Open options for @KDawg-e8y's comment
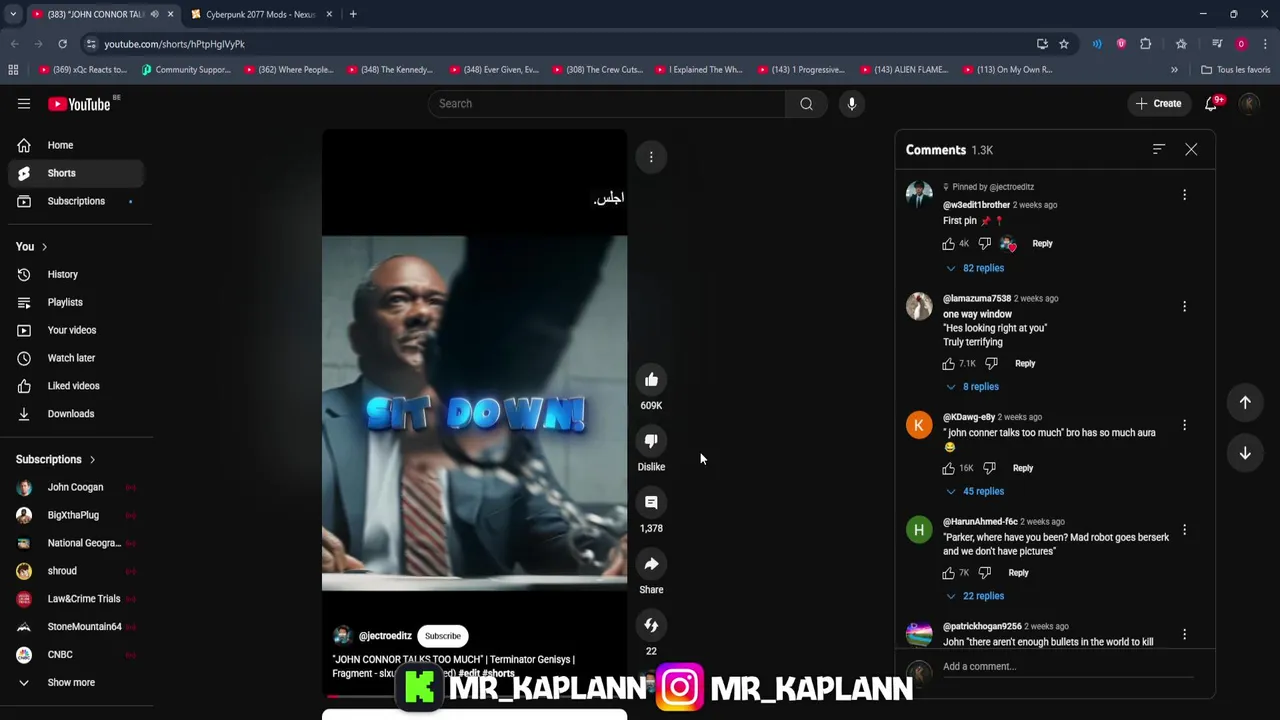 [1185, 425]
